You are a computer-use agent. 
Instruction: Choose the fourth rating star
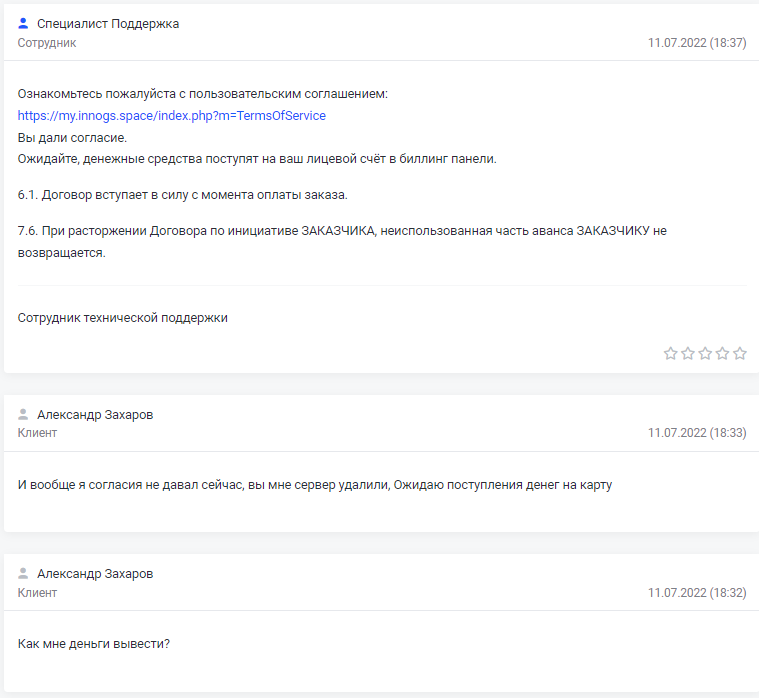(722, 353)
